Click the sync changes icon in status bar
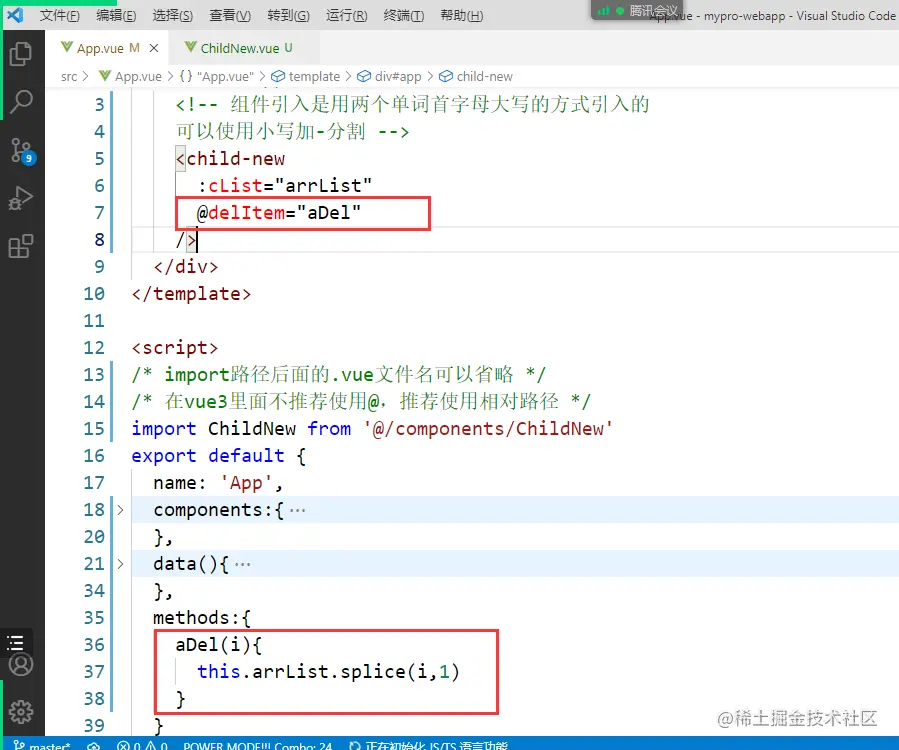This screenshot has height=750, width=899. pos(93,746)
